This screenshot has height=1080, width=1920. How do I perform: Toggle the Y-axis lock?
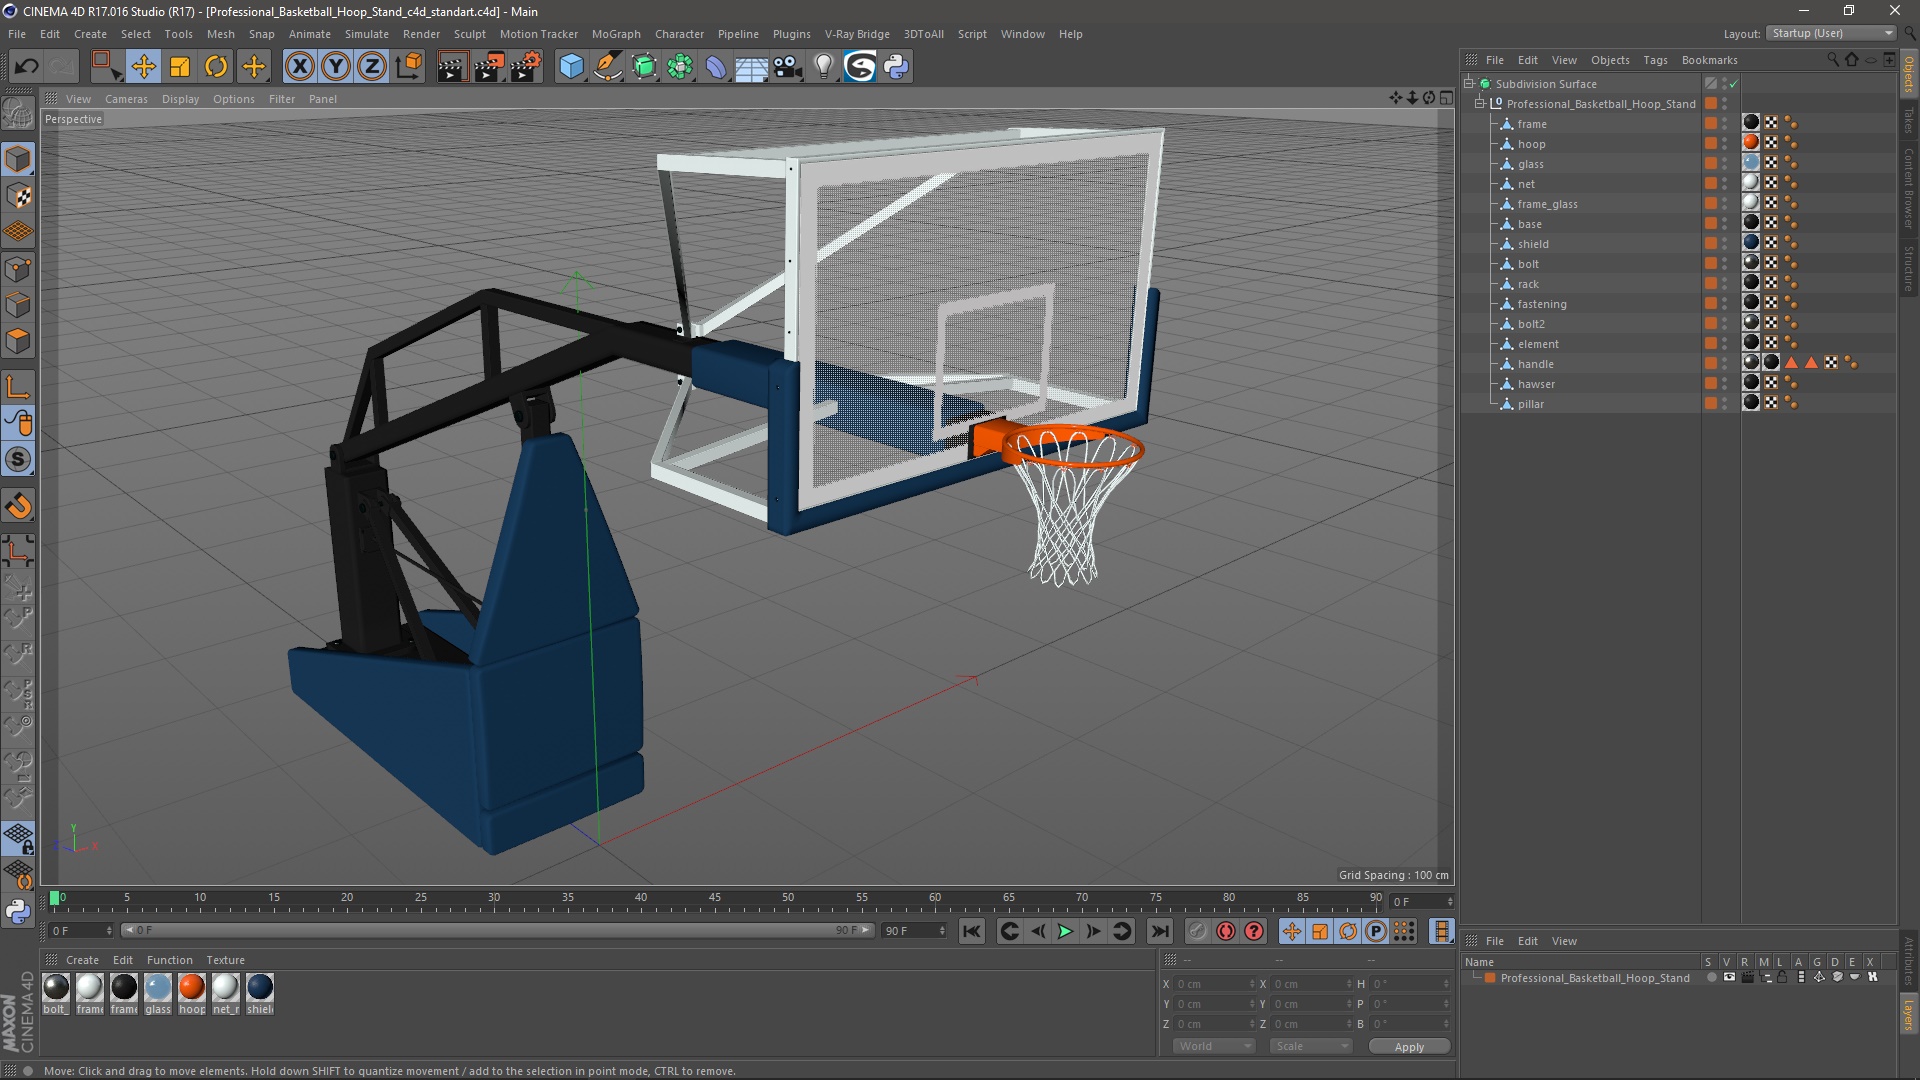336,67
